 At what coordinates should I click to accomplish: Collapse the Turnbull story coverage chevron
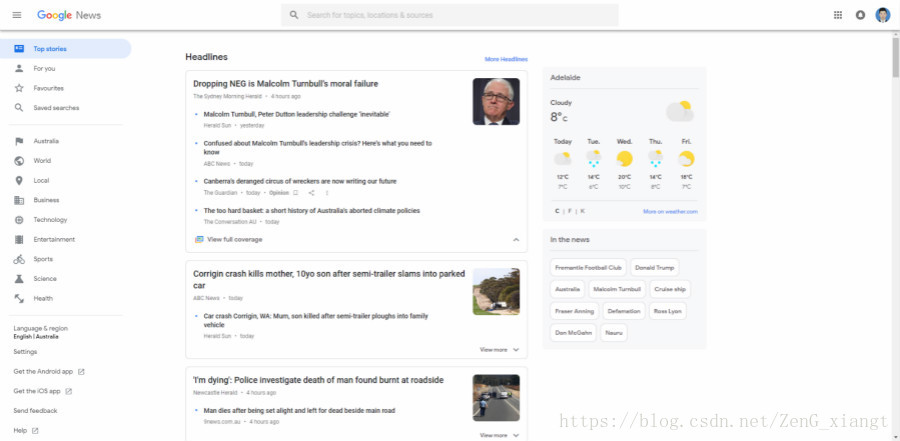pos(516,239)
